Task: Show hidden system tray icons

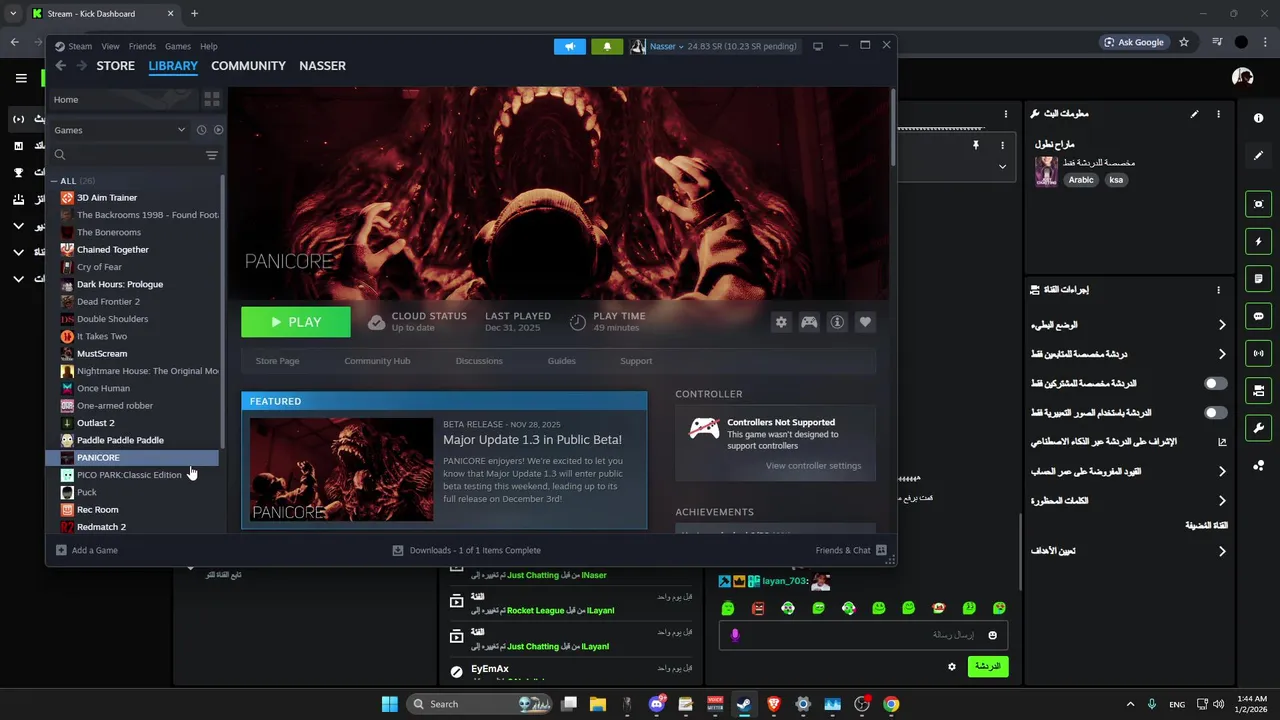Action: (x=1130, y=704)
